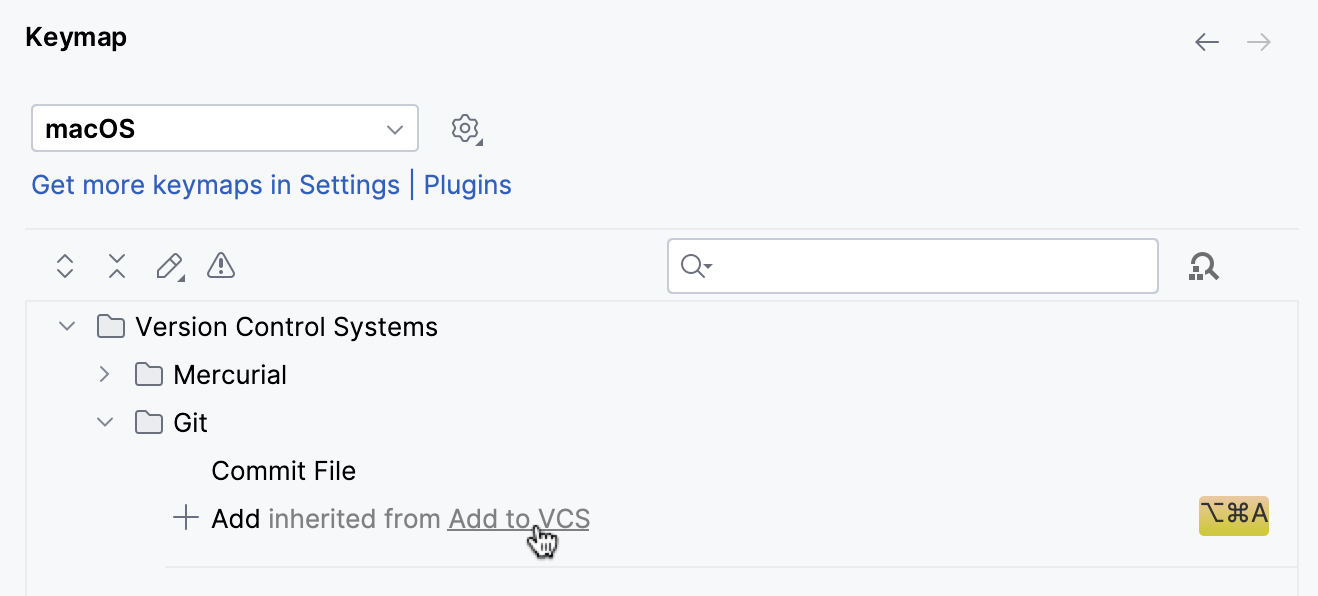Click the ⌥⌘A shortcut badge
This screenshot has height=596, width=1318.
1233,516
